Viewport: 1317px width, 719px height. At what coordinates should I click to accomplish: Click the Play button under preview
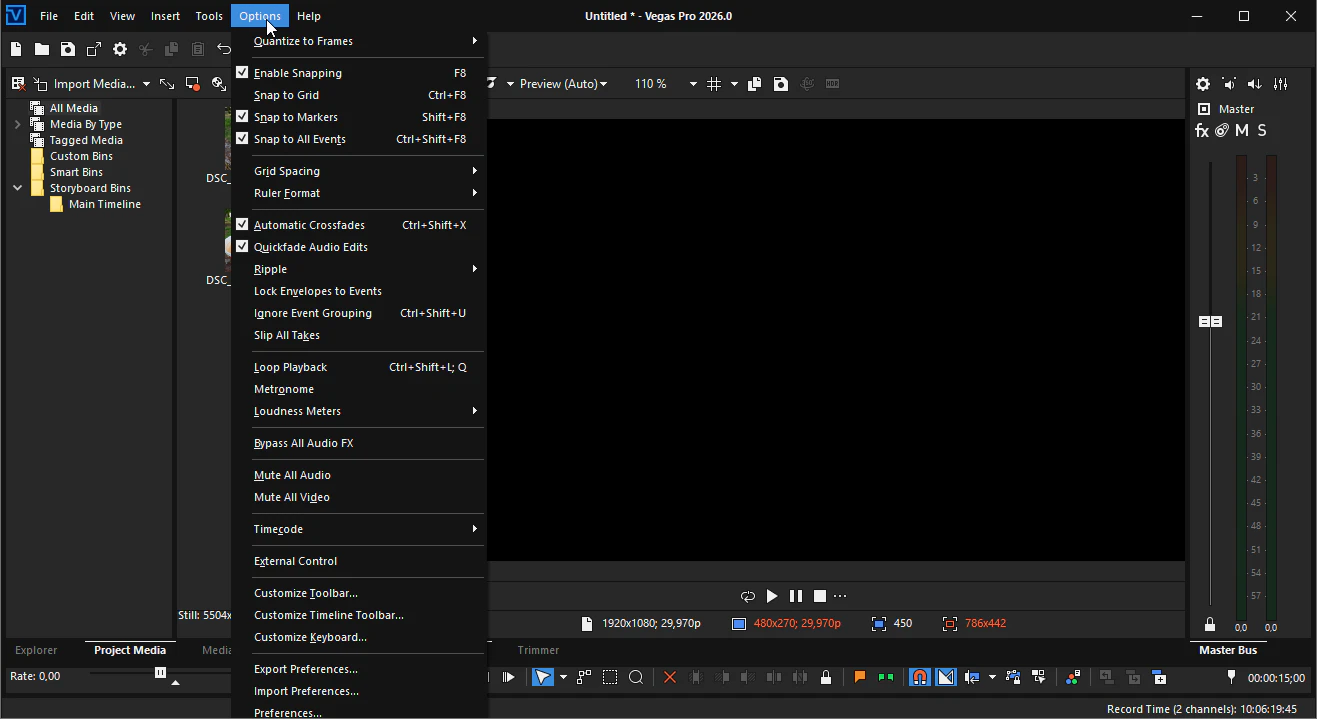(772, 596)
